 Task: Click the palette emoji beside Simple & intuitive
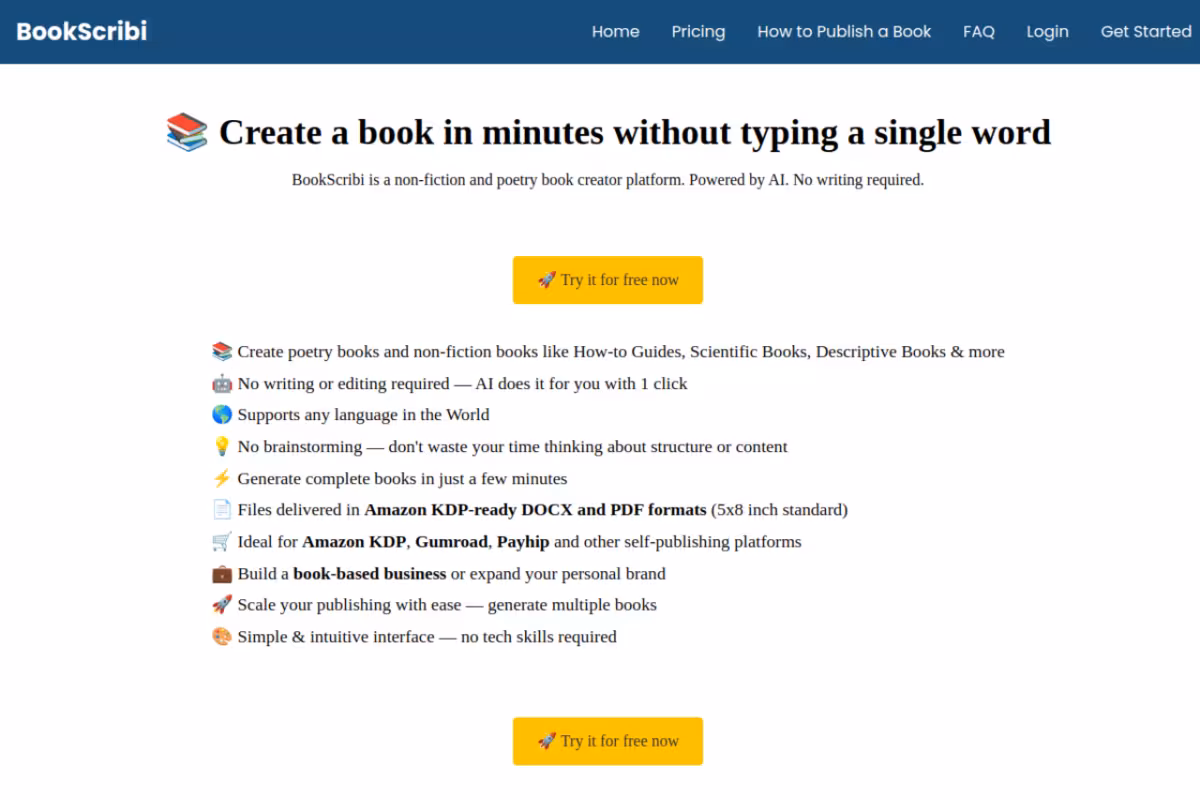click(x=222, y=636)
